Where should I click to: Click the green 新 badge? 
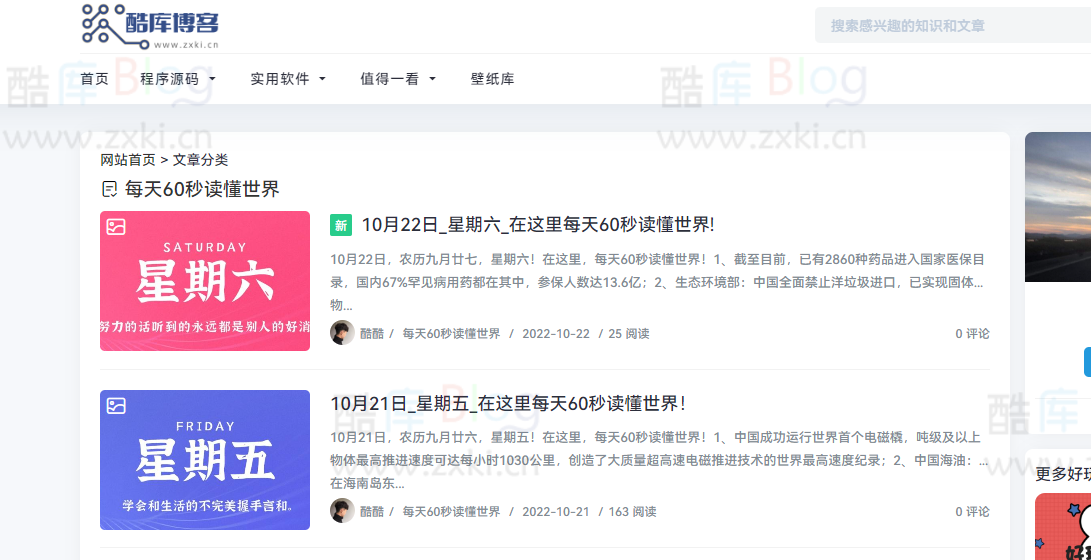341,225
